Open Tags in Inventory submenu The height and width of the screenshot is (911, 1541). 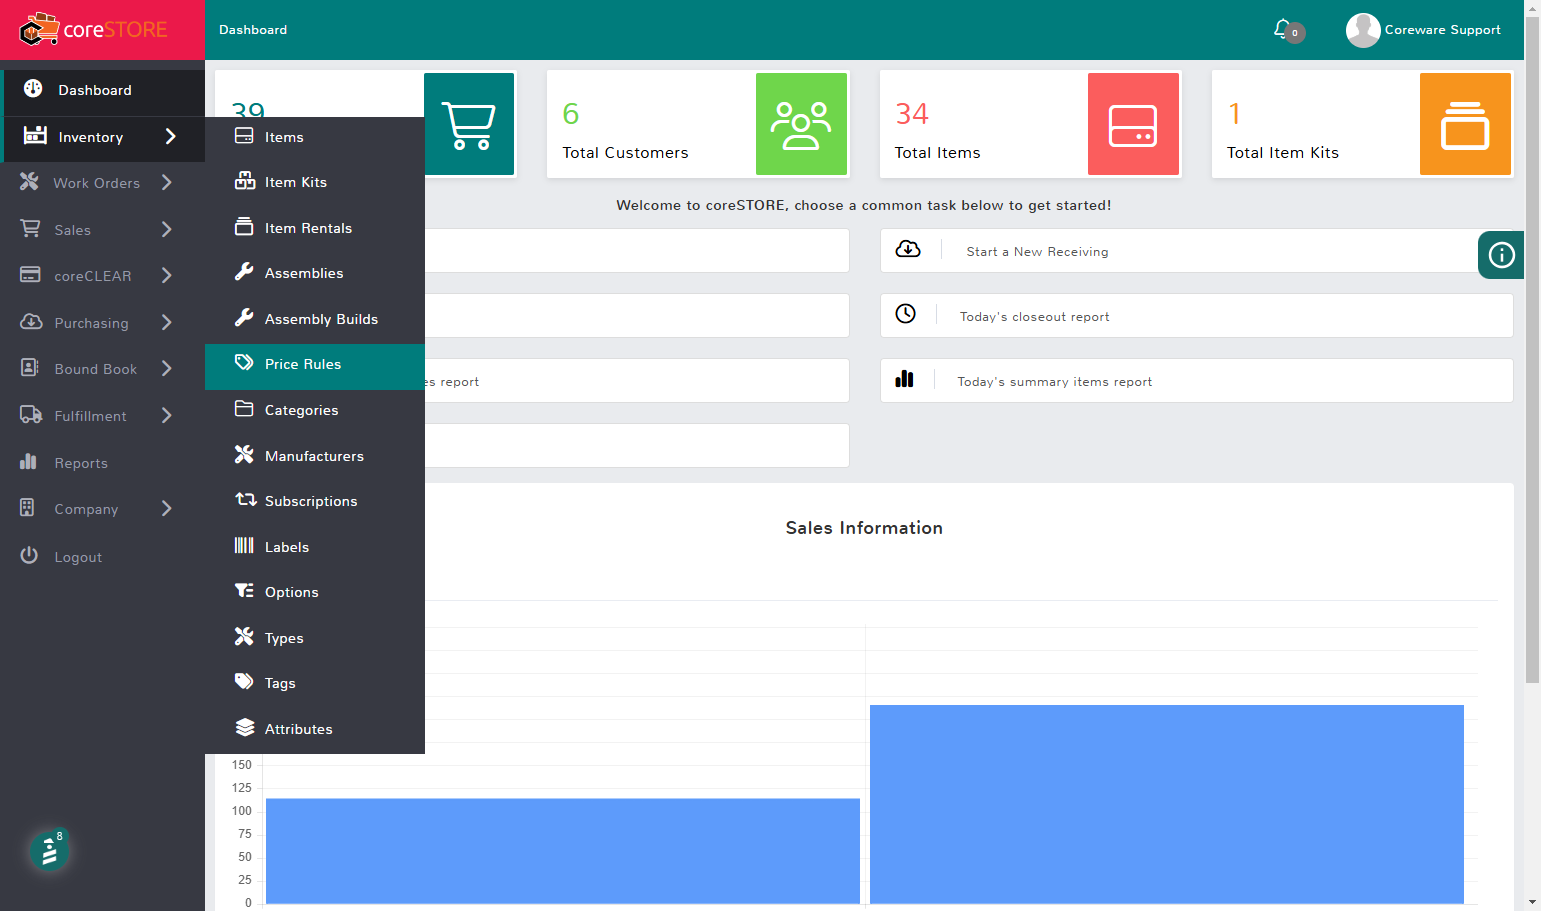[315, 683]
